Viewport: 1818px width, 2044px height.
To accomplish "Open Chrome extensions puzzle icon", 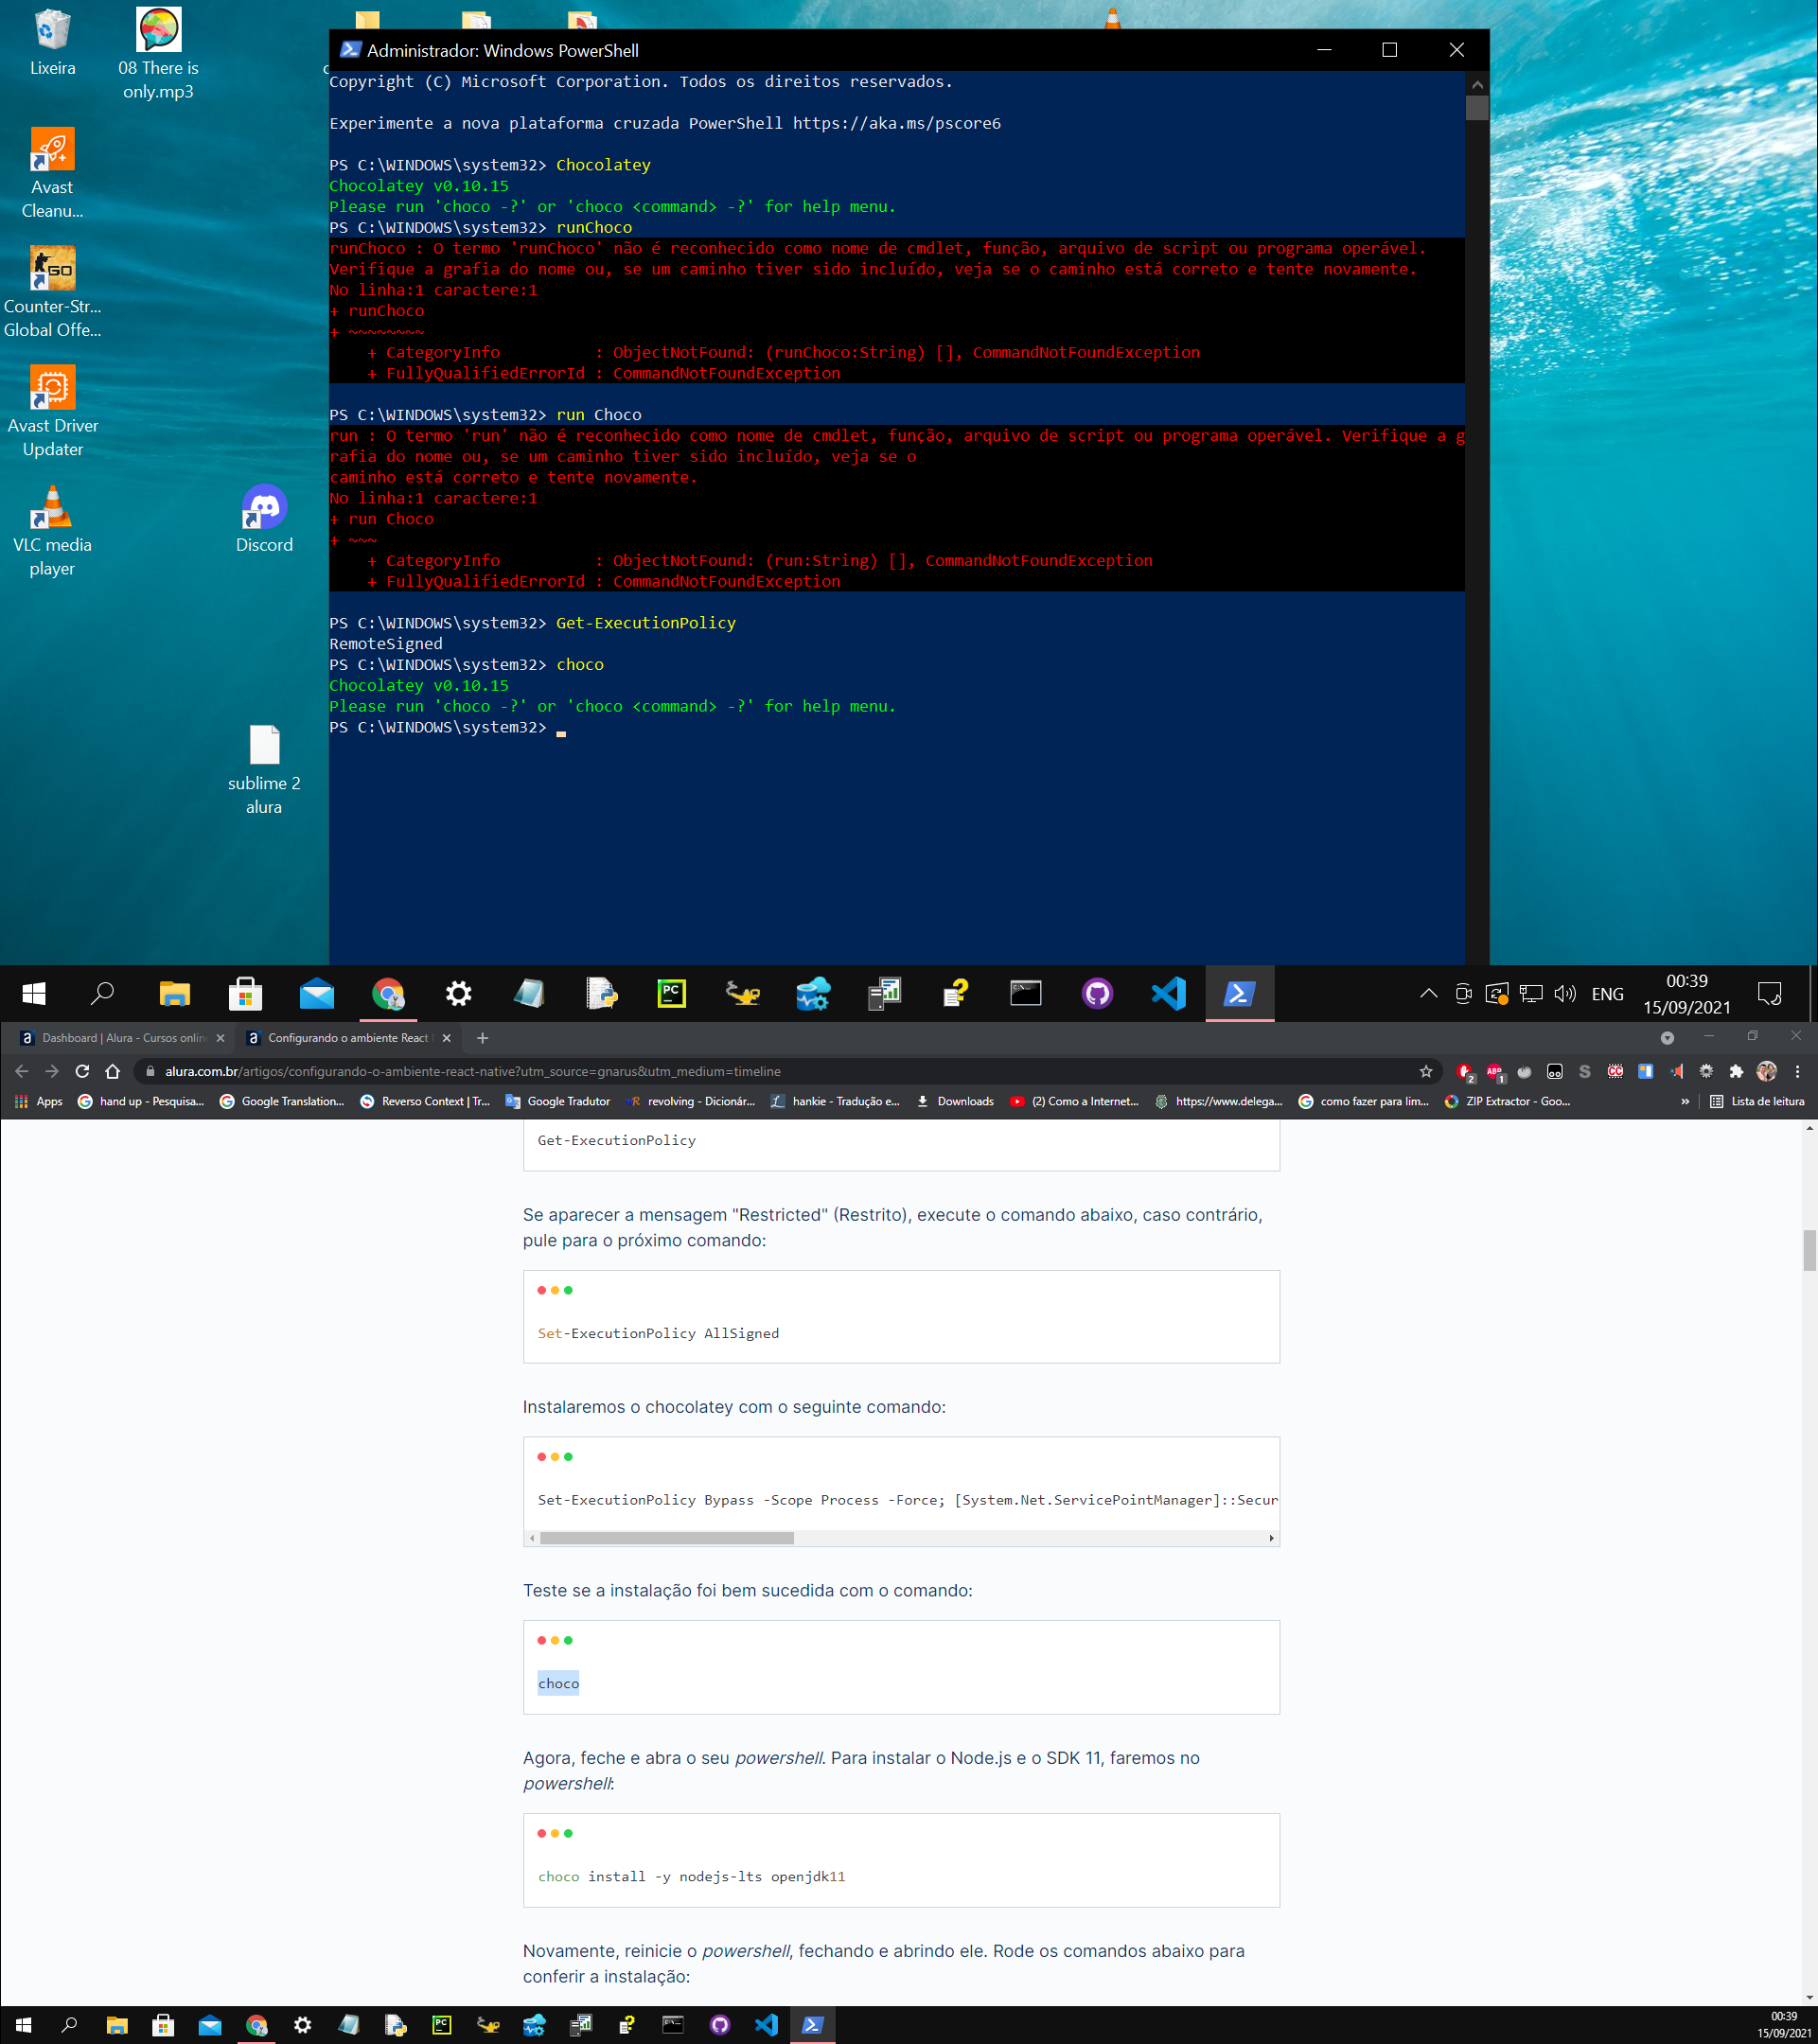I will tap(1736, 1071).
